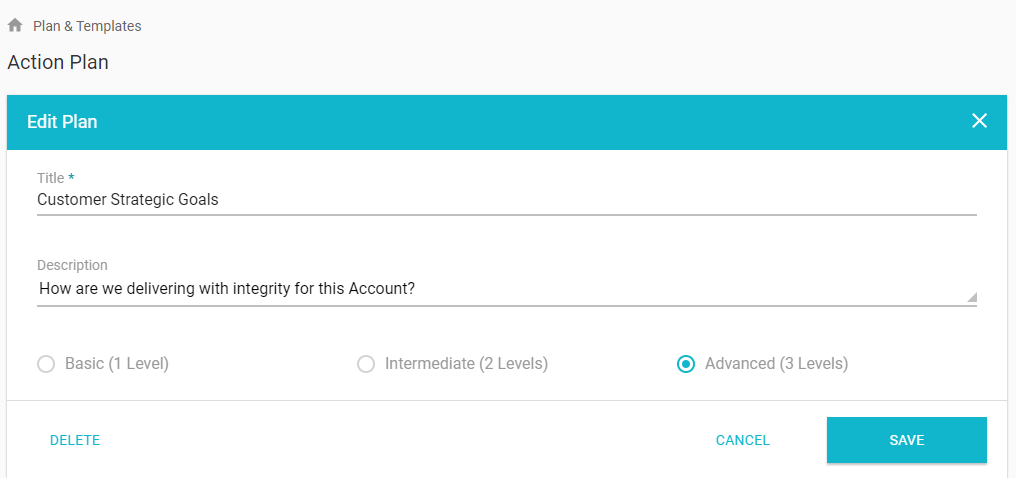Image resolution: width=1016 pixels, height=478 pixels.
Task: Click the "Advanced (3 Levels)" label text
Action: point(776,364)
